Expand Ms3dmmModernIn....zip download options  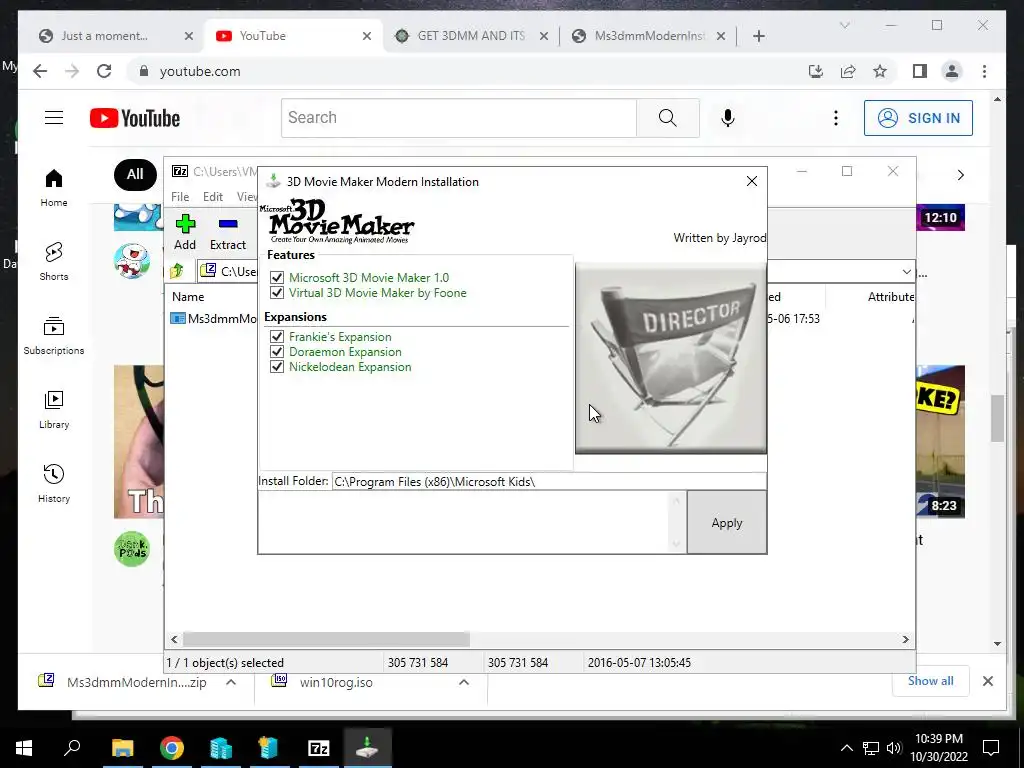point(231,682)
